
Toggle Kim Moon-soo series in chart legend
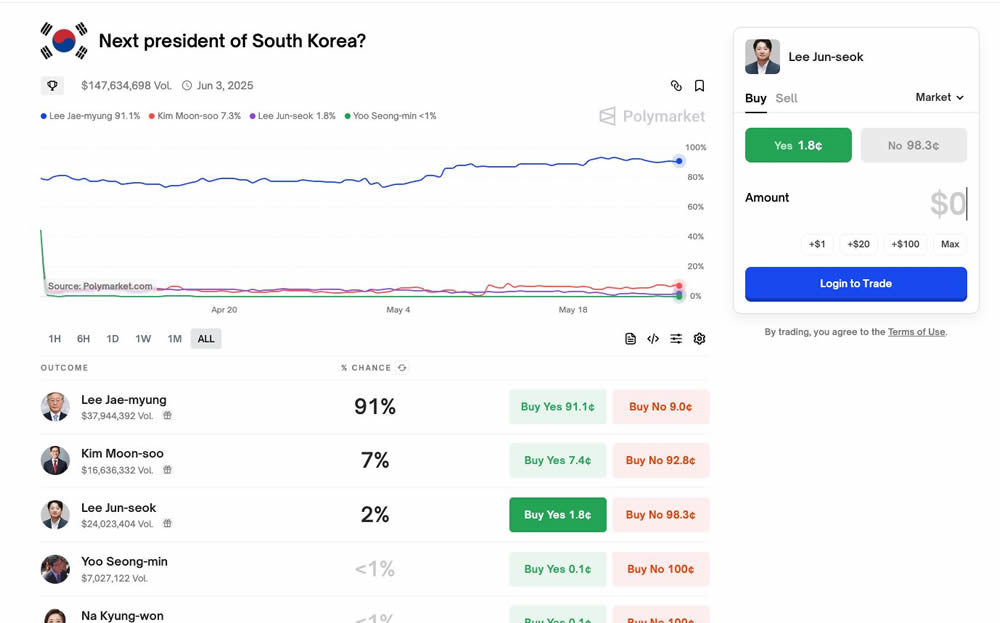(195, 116)
